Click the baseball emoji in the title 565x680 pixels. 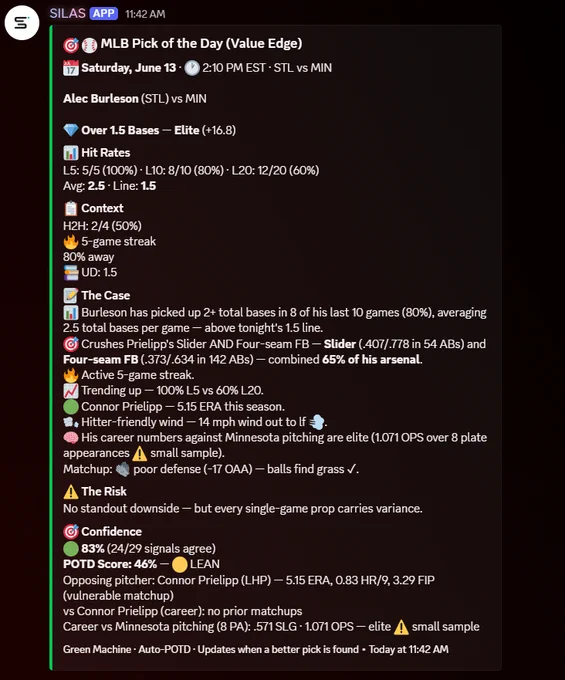point(89,45)
